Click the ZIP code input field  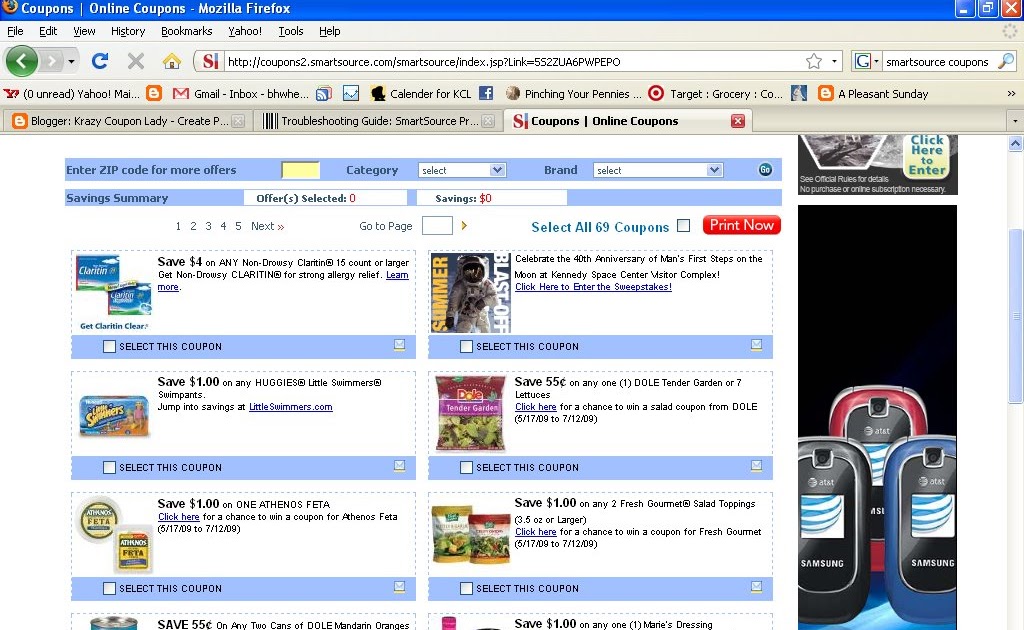click(300, 170)
